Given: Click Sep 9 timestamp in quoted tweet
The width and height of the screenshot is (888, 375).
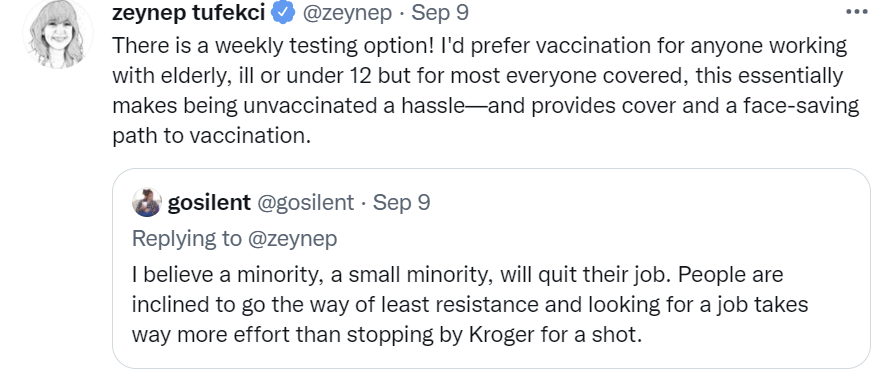Looking at the screenshot, I should click(402, 202).
